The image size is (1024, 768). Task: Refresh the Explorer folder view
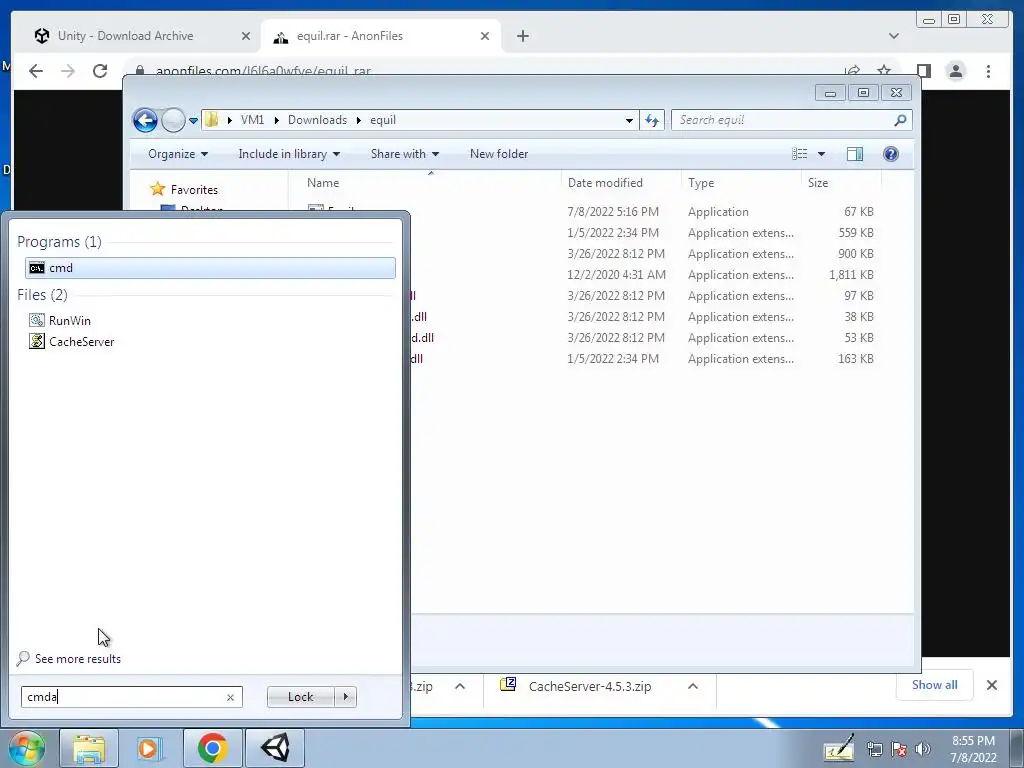tap(652, 120)
